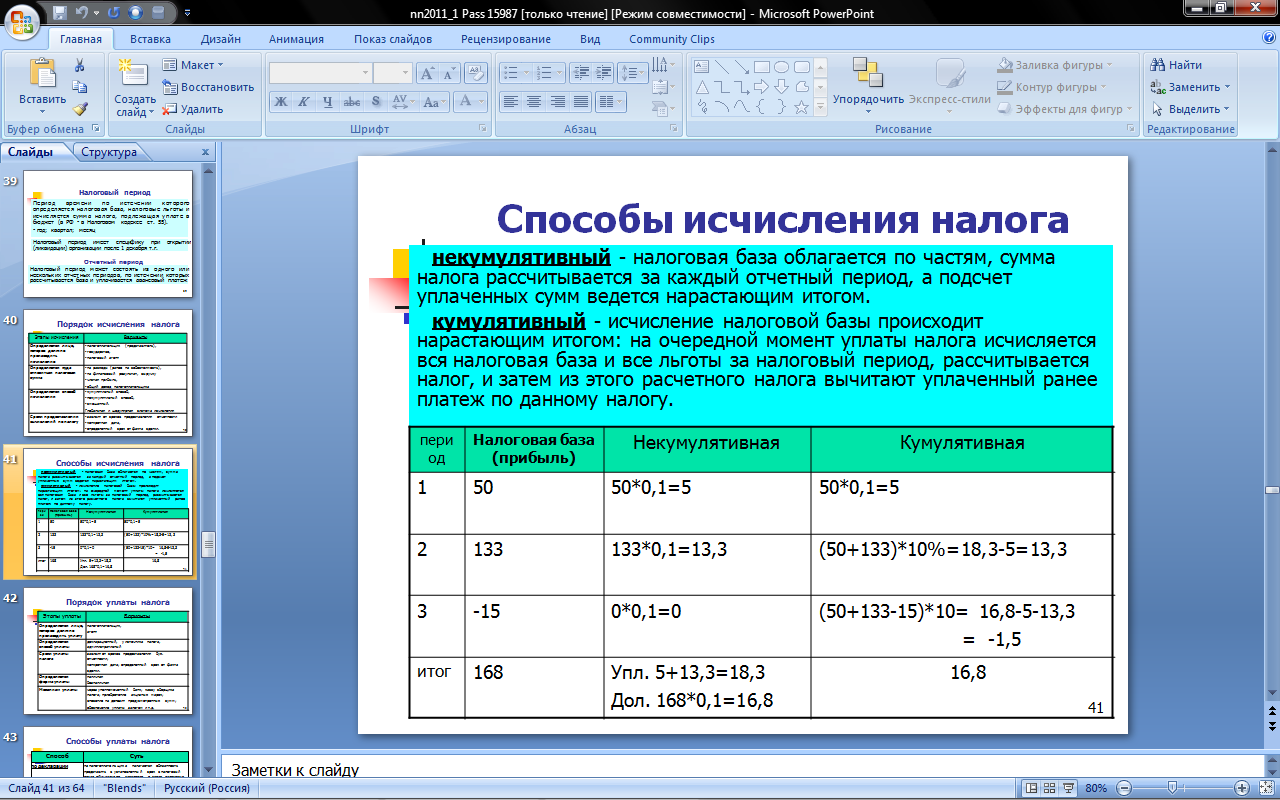Open change case Aa dropdown
The height and width of the screenshot is (800, 1280).
point(433,102)
